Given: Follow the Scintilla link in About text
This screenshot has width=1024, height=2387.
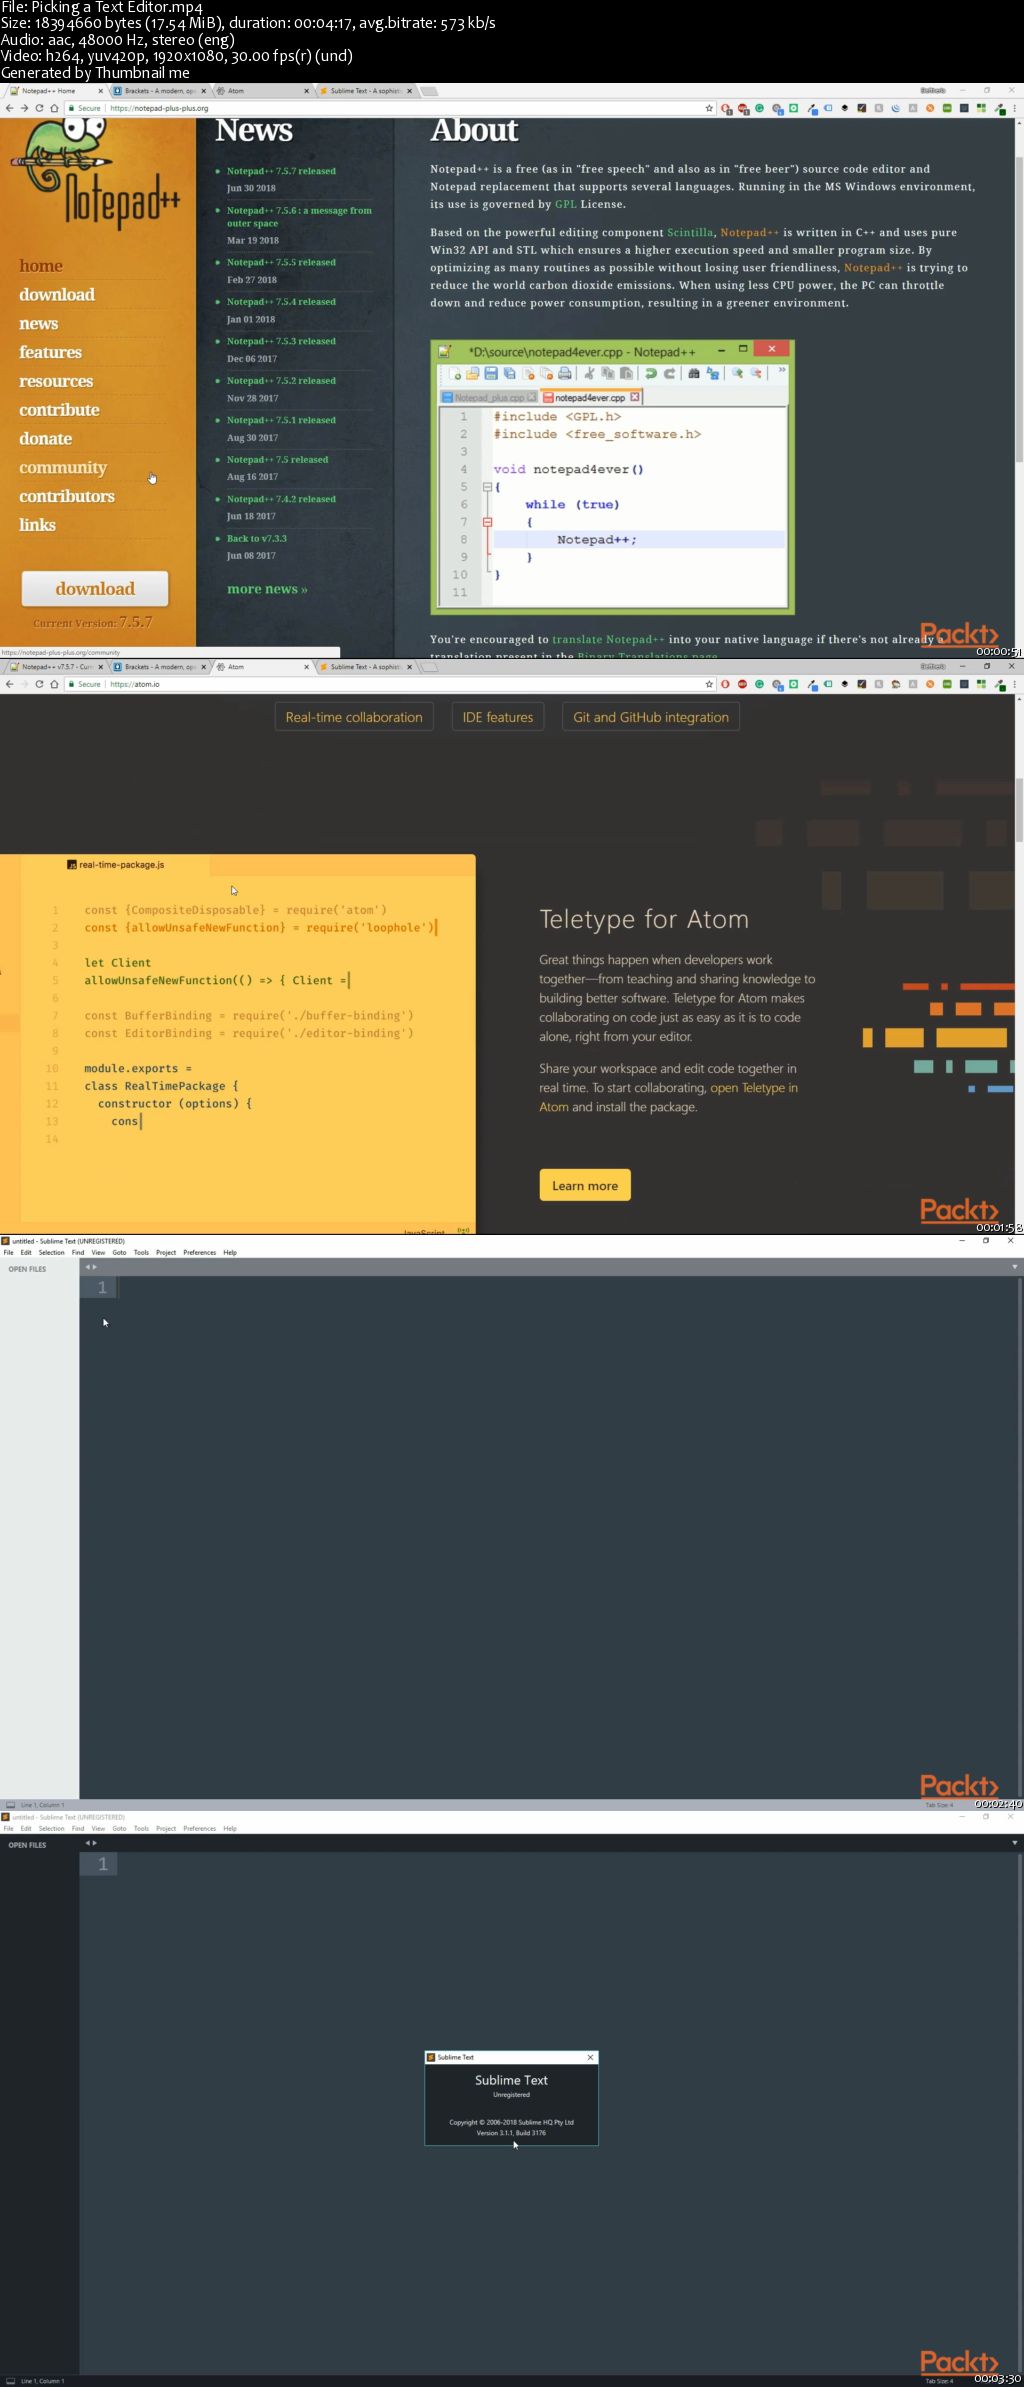Looking at the screenshot, I should point(690,232).
